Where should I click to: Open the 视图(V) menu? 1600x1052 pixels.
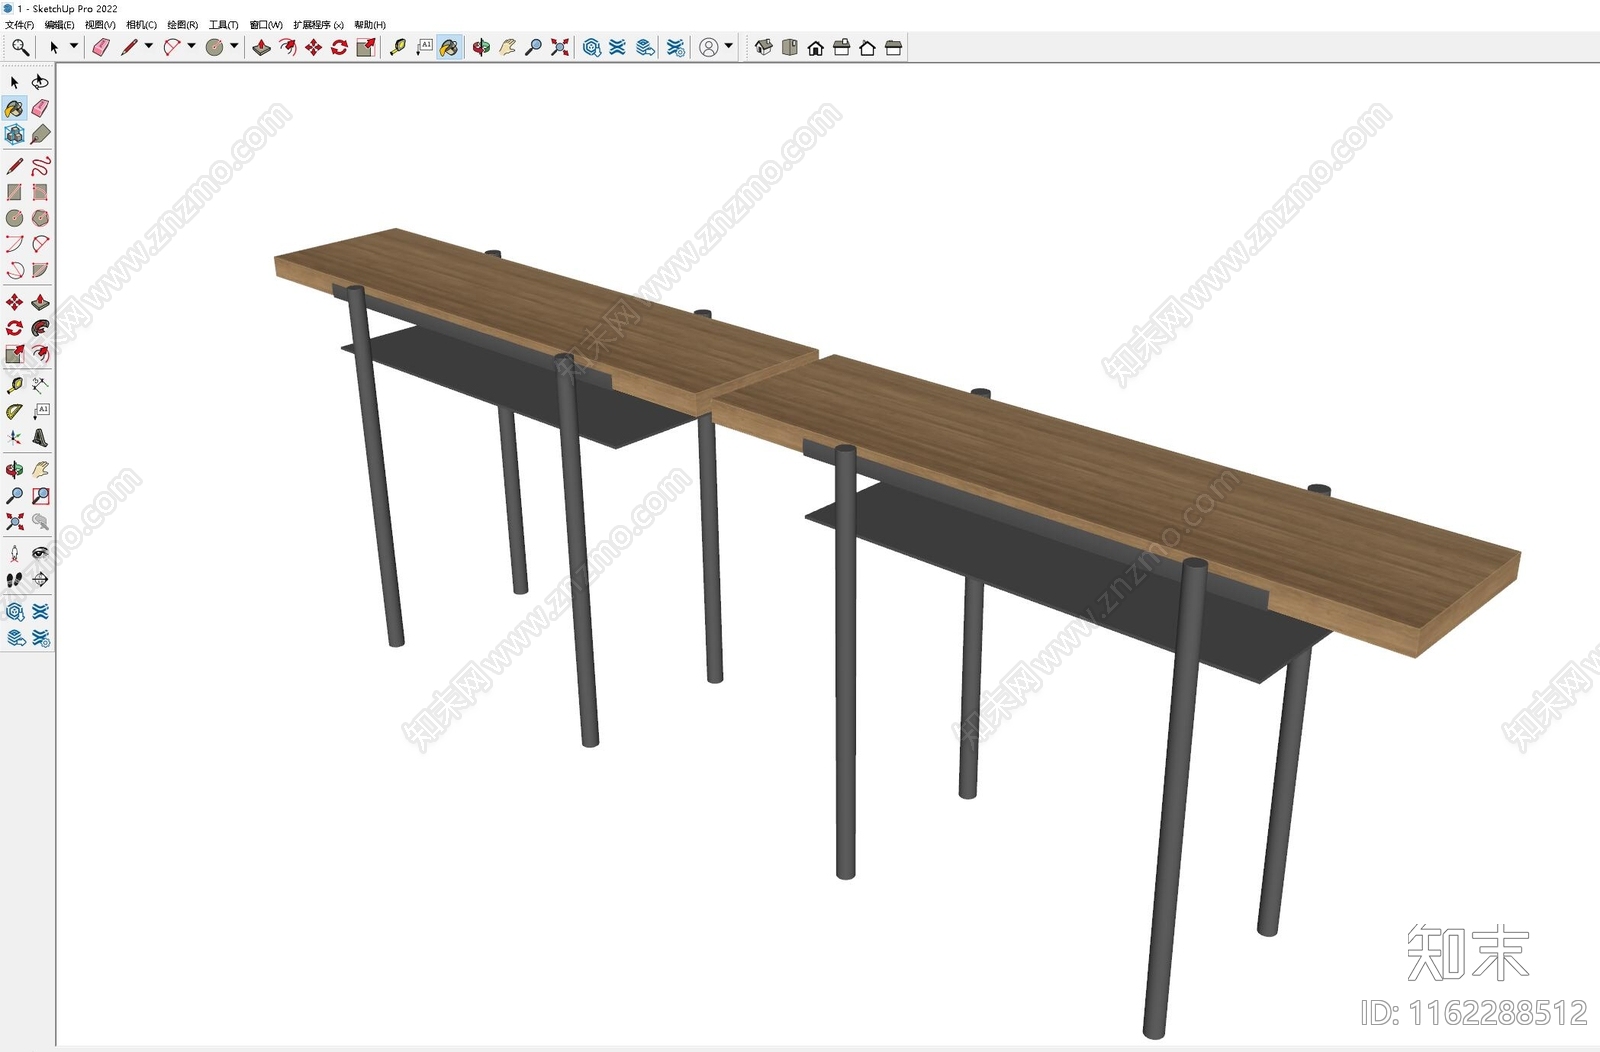pos(100,25)
